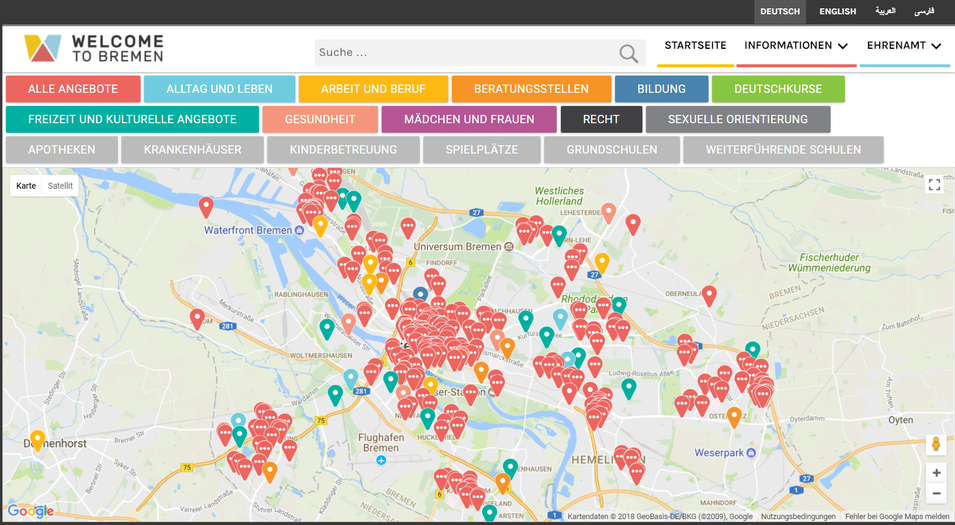Zoom out on the map

[936, 493]
